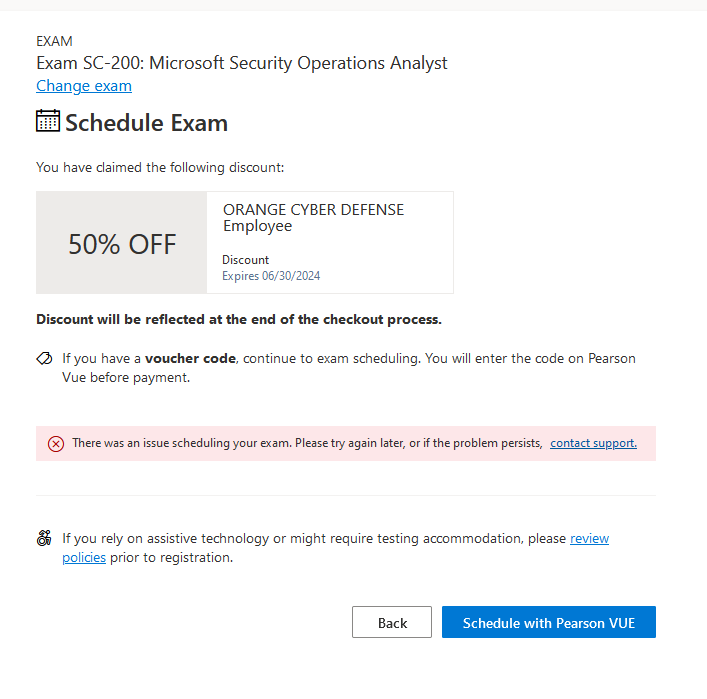Click the Schedule Exam heading

(147, 123)
